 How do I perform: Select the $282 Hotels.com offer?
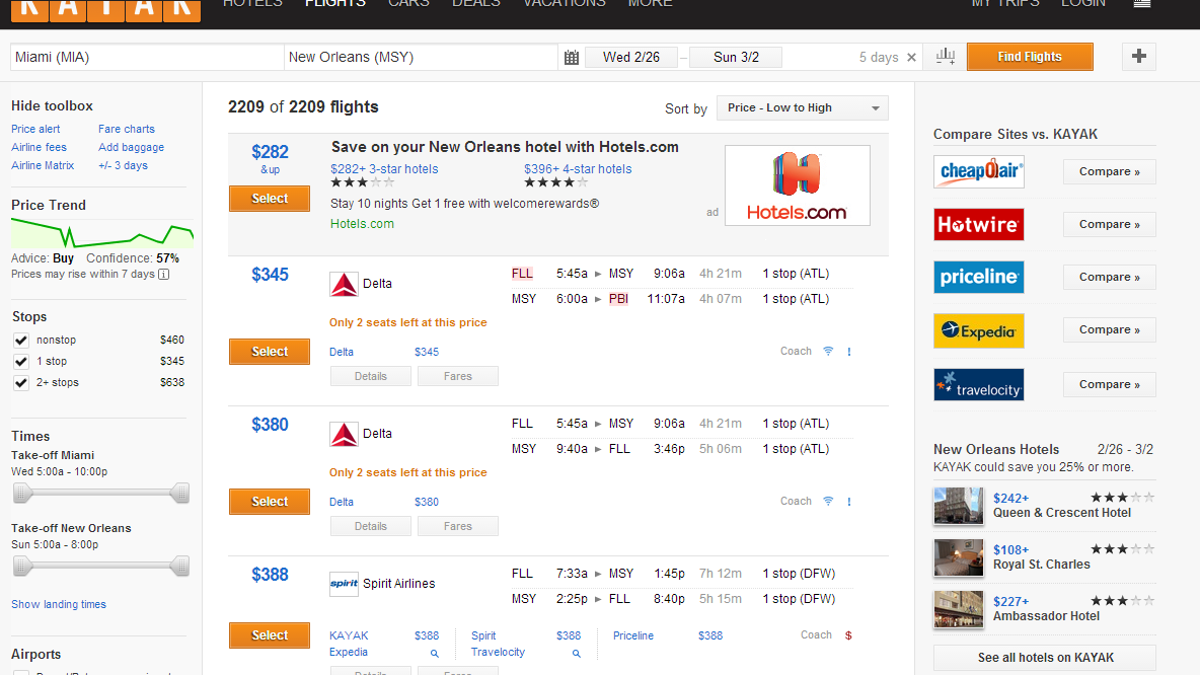(x=269, y=199)
